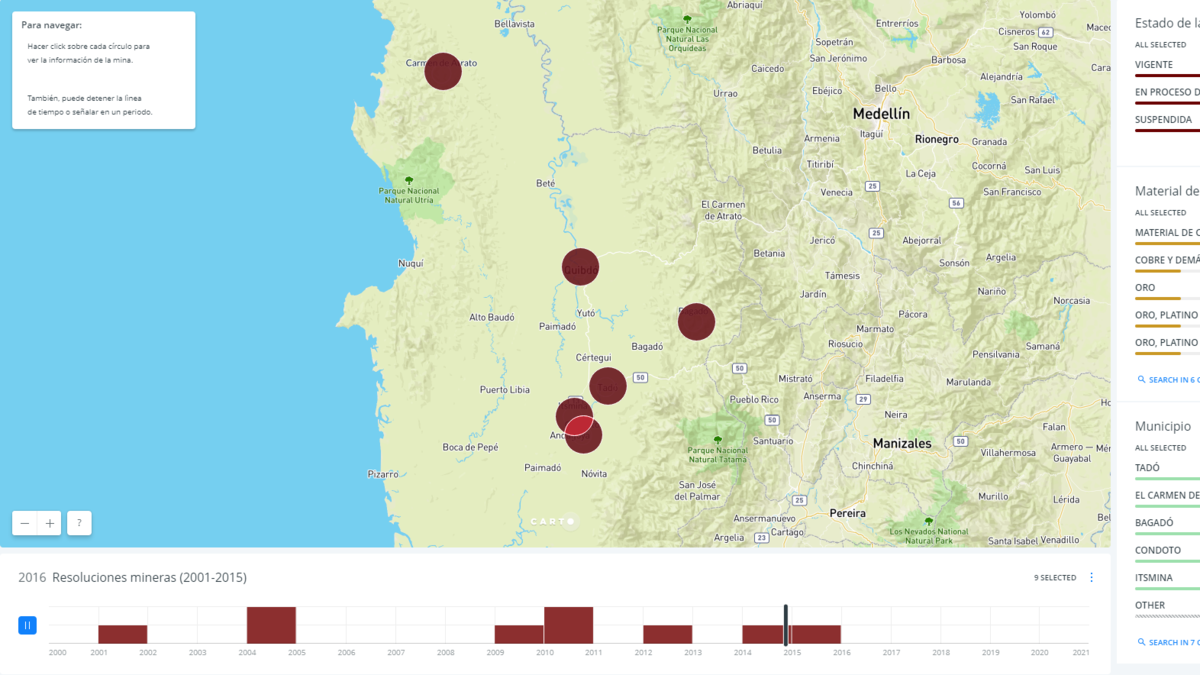Click the mine circle near Carmen de Atrato

coord(443,71)
